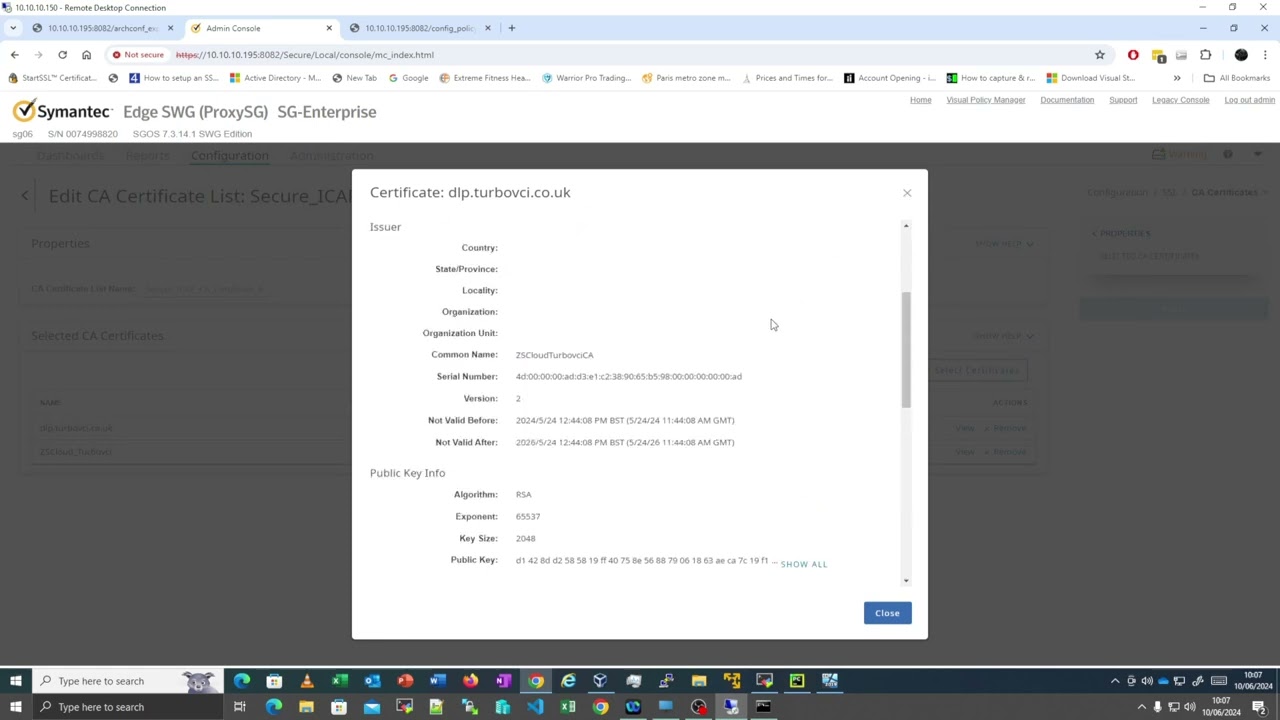The image size is (1280, 720).
Task: Open Chrome on the remote taskbar
Action: pos(536,681)
